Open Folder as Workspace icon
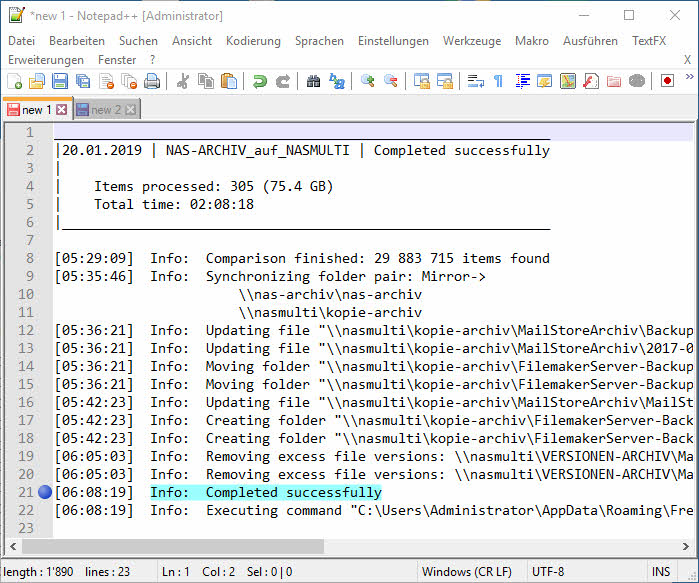 coord(614,81)
